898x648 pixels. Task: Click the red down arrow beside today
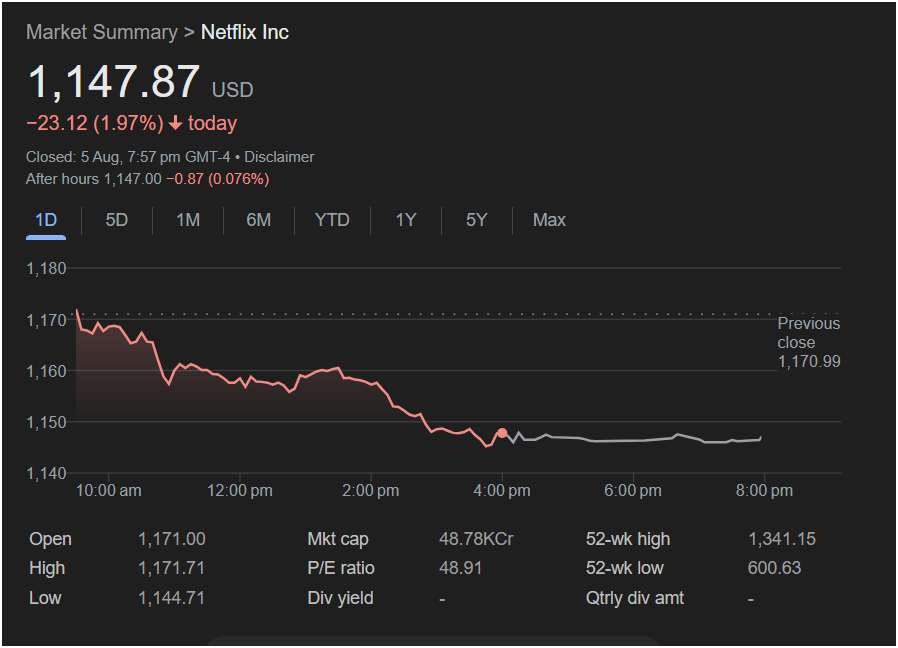tap(176, 123)
